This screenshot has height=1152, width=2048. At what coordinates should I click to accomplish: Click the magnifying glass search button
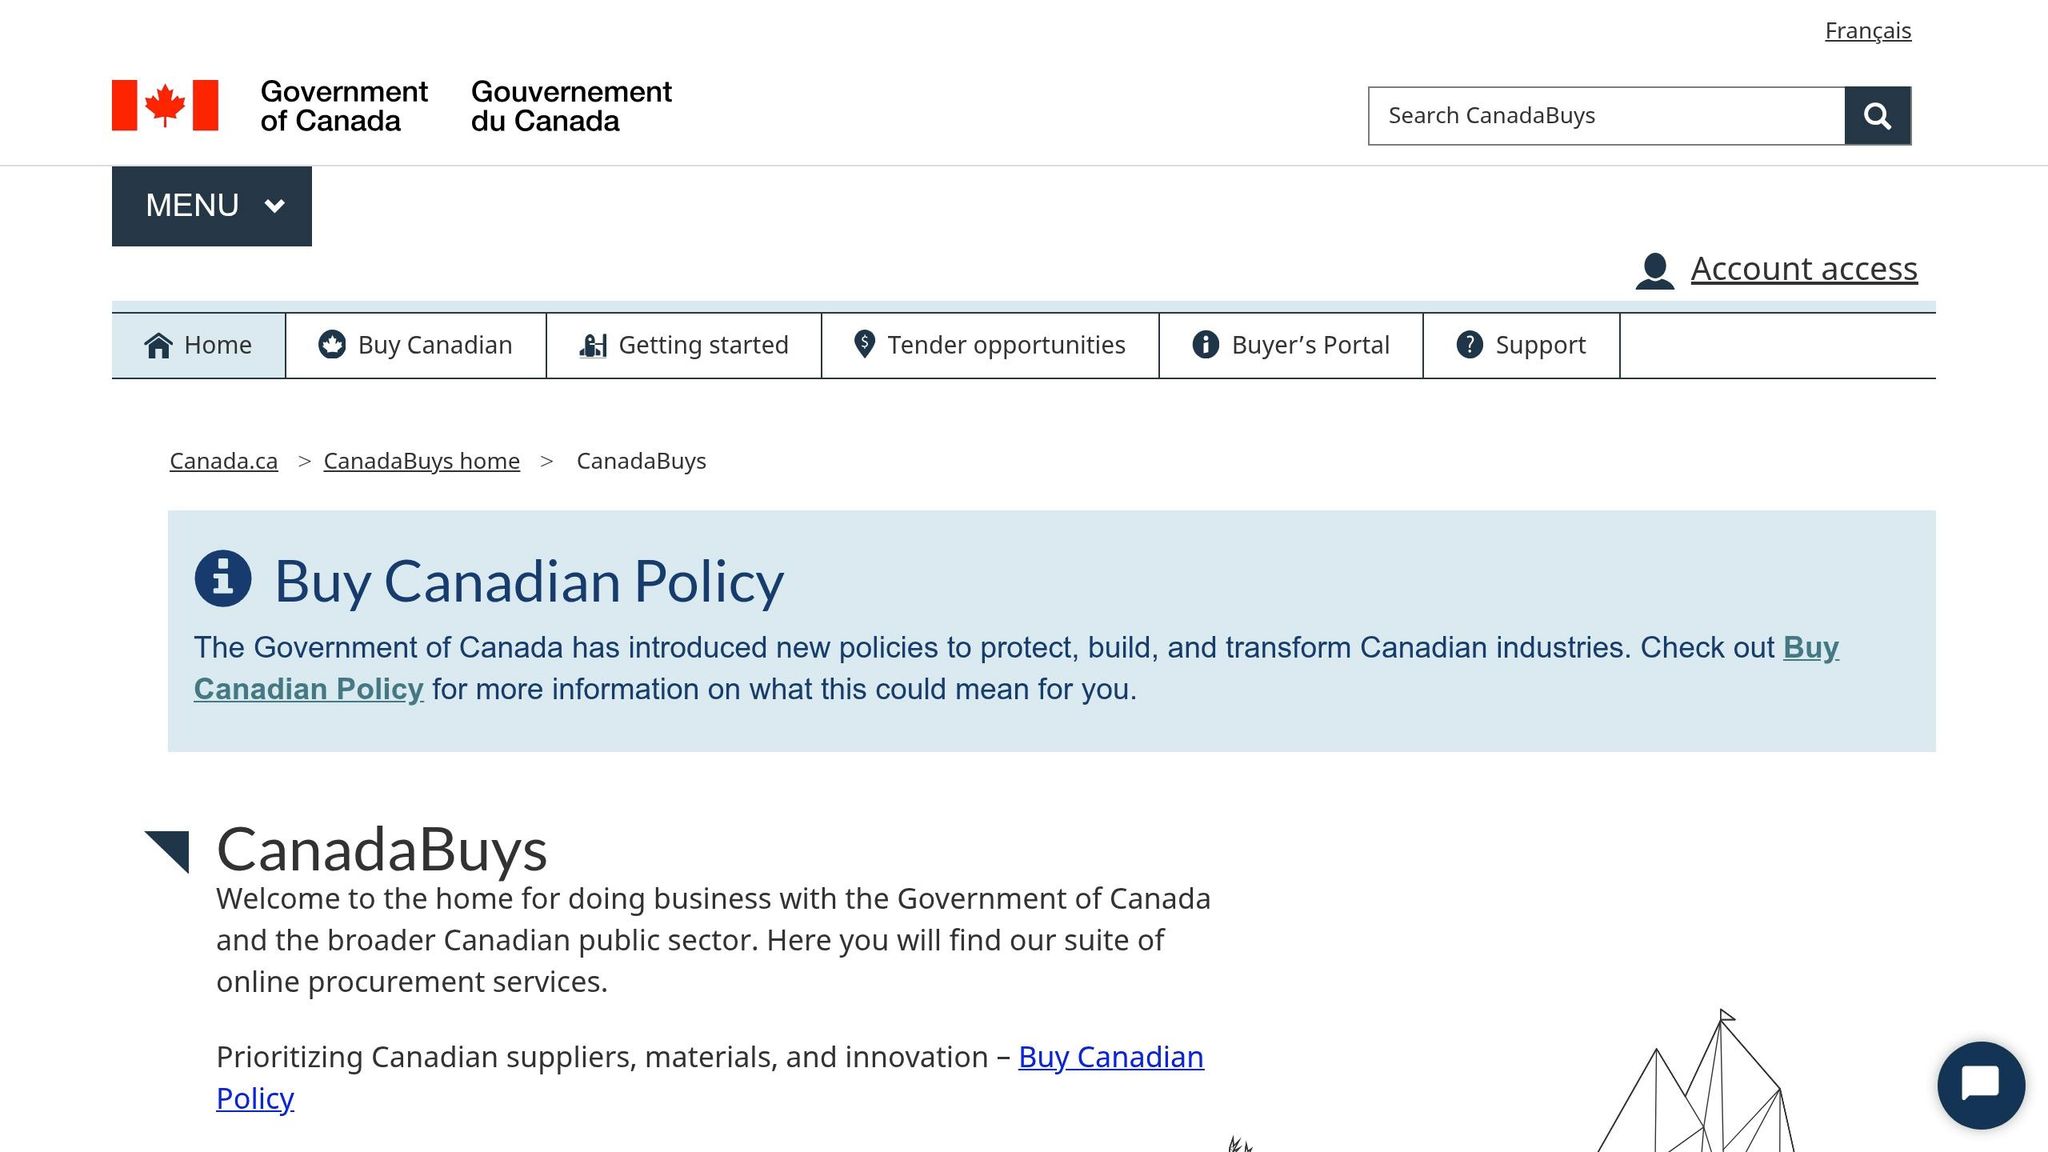pyautogui.click(x=1877, y=116)
